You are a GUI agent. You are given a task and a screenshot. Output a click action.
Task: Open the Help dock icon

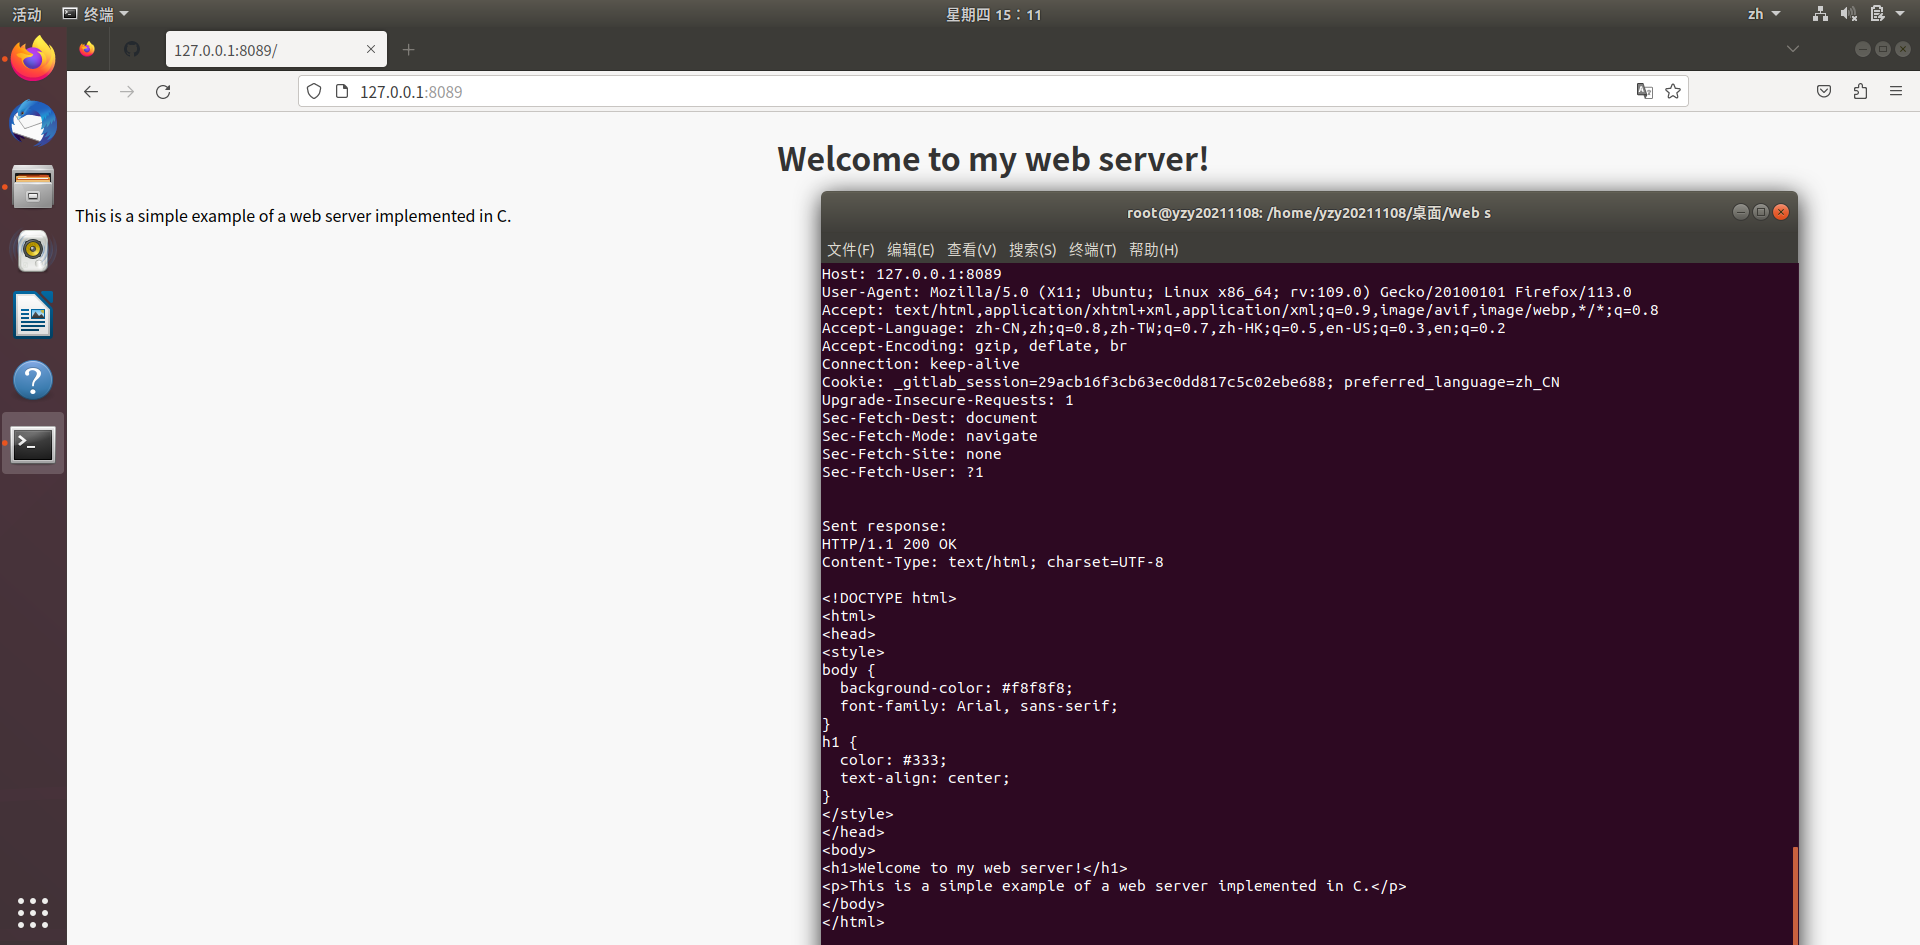click(33, 380)
